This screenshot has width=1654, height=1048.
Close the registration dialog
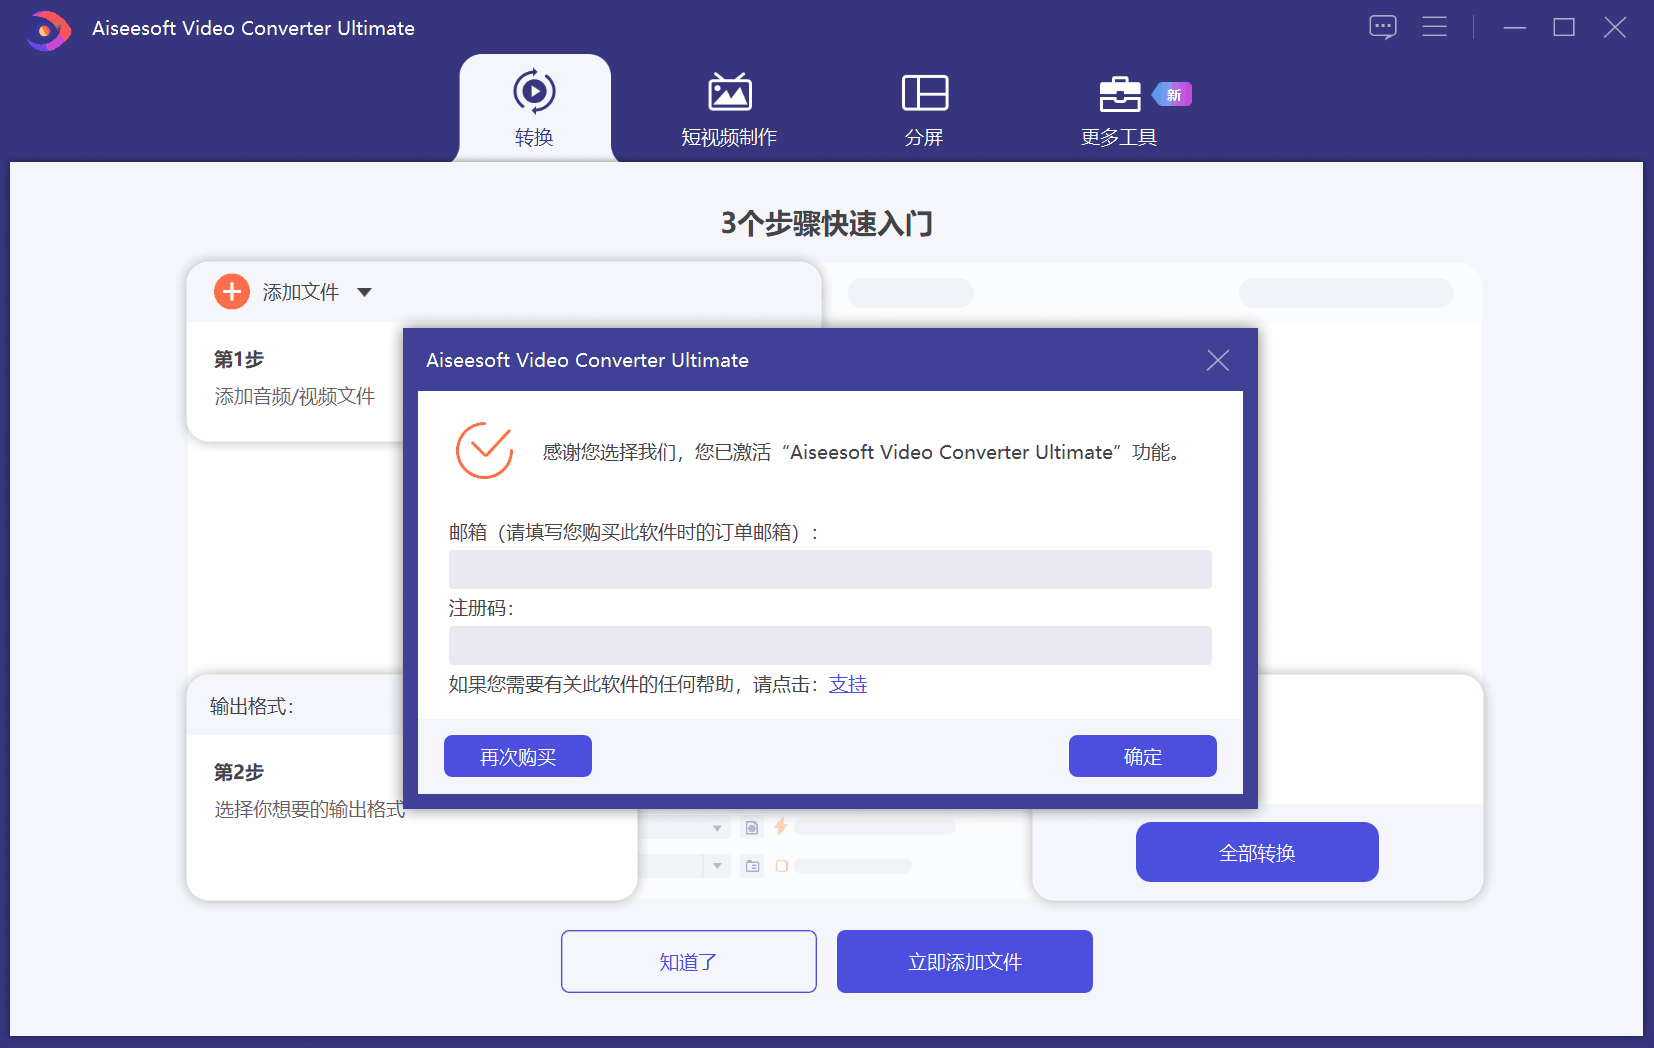pyautogui.click(x=1217, y=360)
